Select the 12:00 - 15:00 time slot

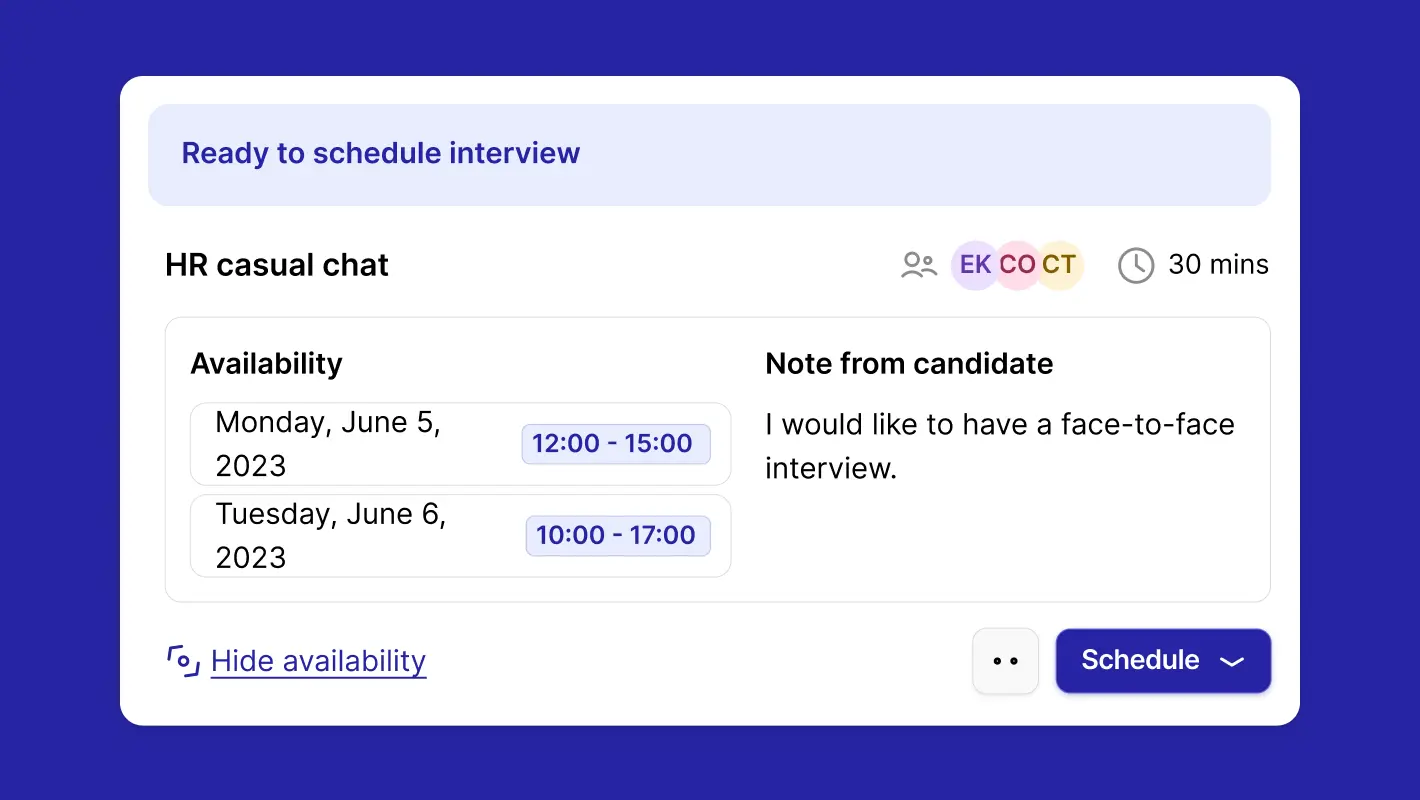click(x=616, y=444)
